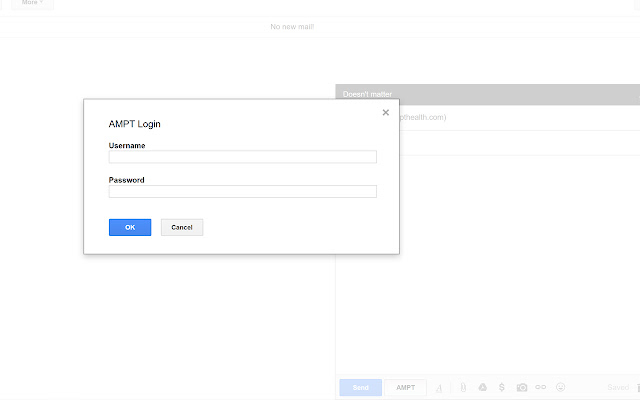The image size is (640, 400).
Task: Open the emoji picker smiley icon
Action: click(x=560, y=387)
